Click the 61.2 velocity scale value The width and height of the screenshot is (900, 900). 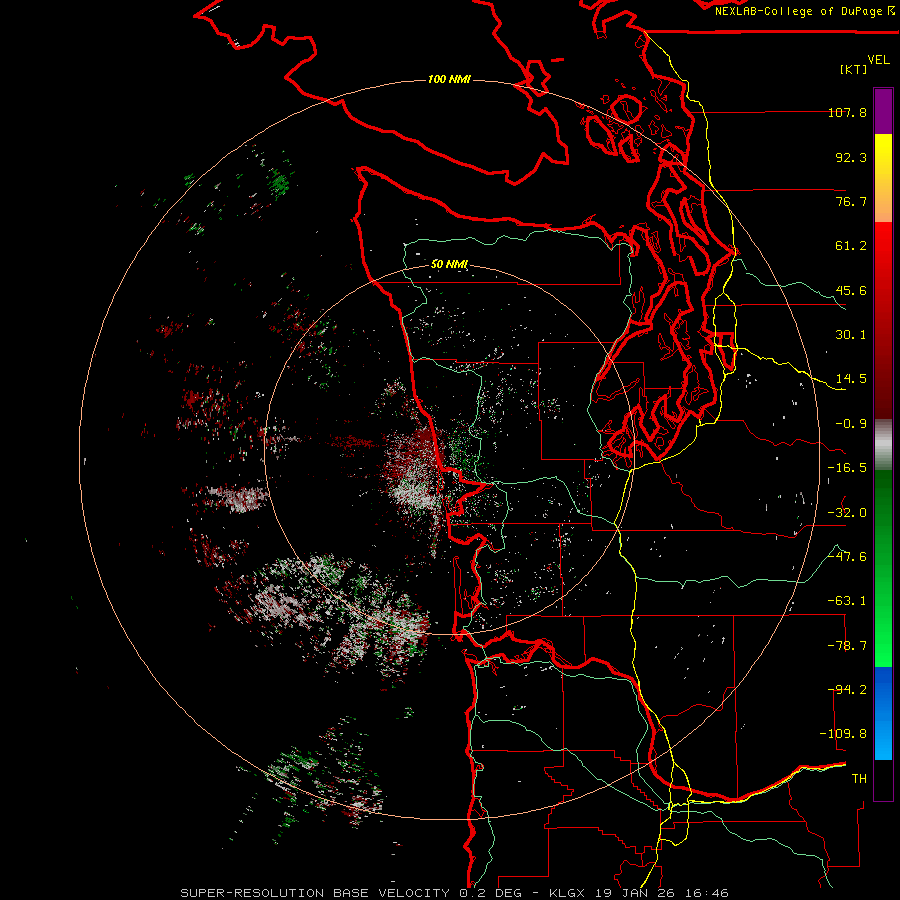[851, 246]
